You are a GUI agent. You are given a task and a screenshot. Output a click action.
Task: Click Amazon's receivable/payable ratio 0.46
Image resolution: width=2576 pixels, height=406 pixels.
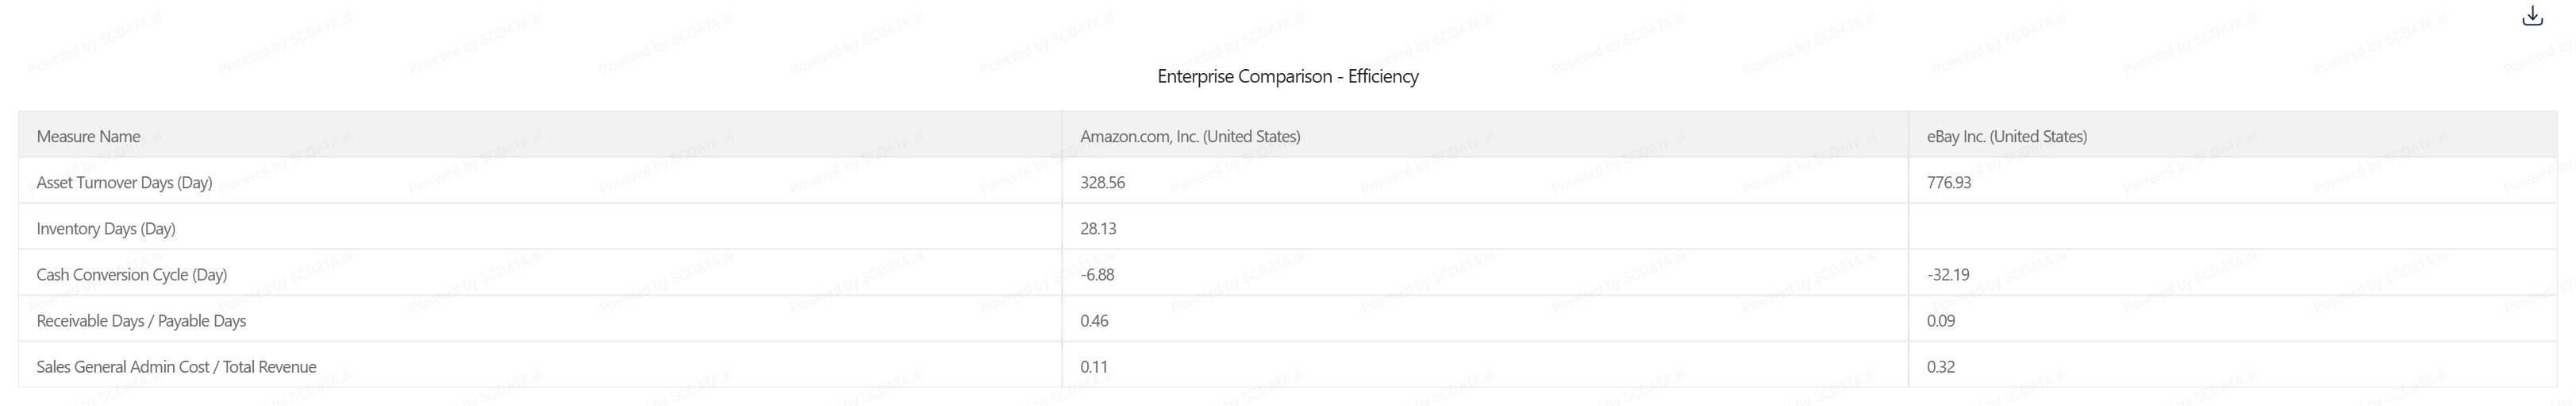pos(1094,320)
